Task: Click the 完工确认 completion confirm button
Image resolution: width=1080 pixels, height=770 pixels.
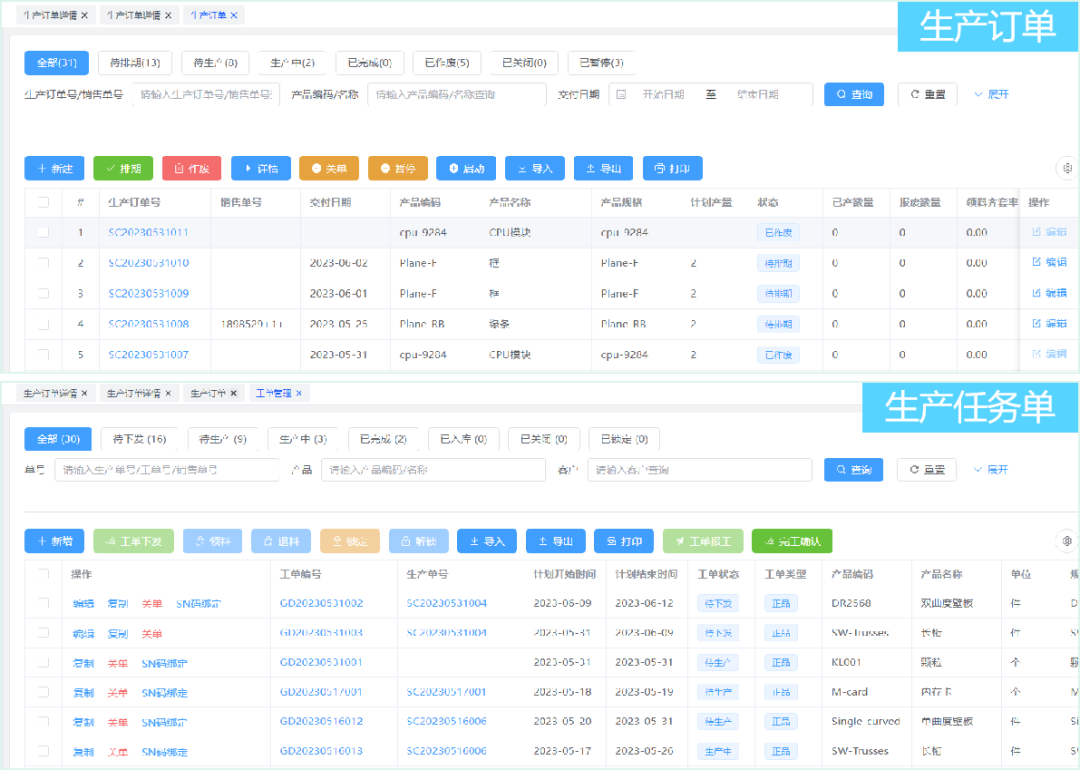Action: pyautogui.click(x=791, y=541)
